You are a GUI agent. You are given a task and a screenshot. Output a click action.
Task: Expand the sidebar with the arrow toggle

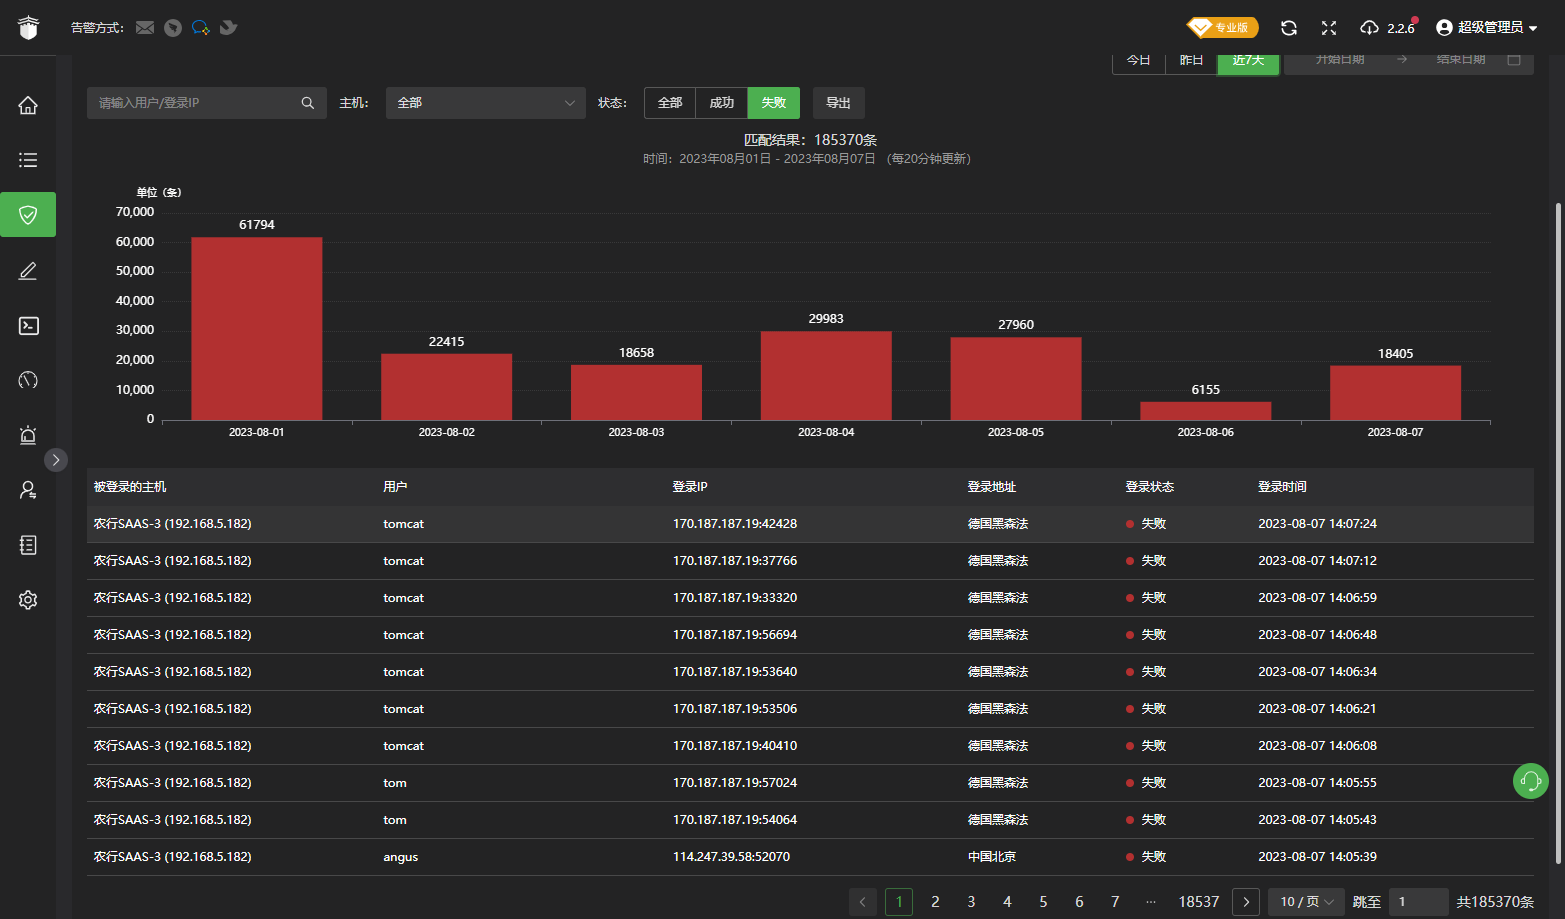coord(56,460)
